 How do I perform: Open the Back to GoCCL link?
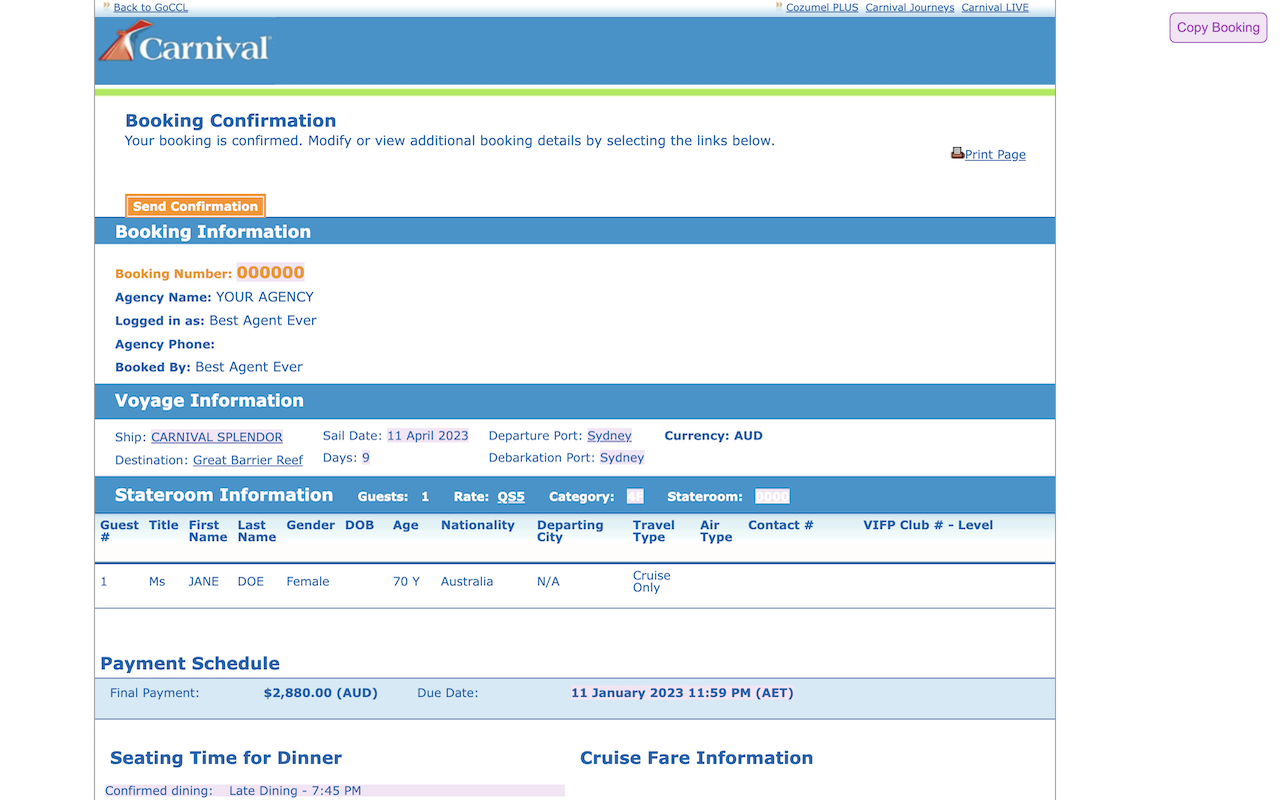(150, 7)
